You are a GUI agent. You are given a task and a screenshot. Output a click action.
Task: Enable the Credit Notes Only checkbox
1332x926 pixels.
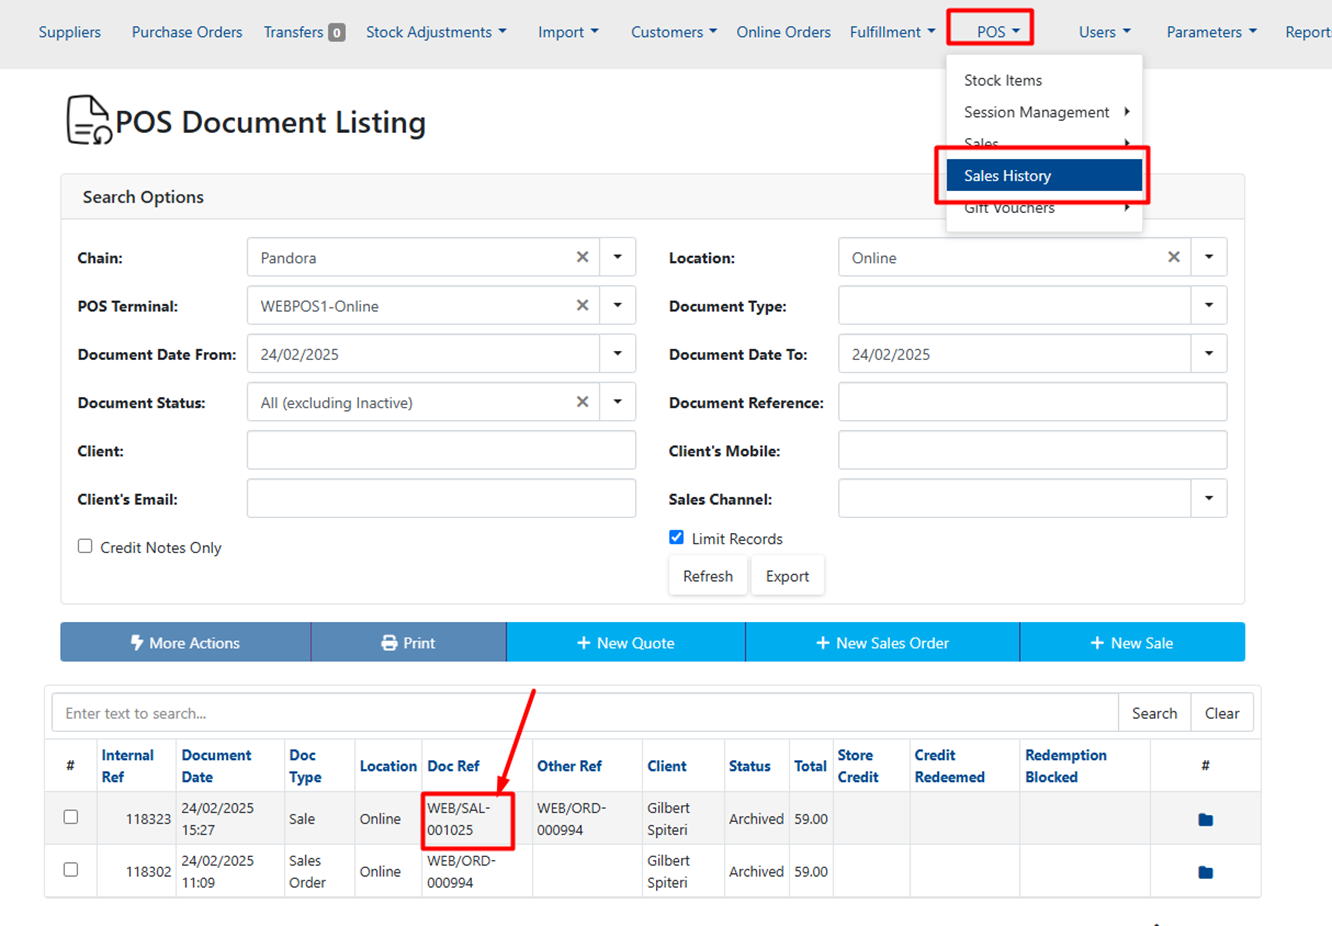[85, 546]
